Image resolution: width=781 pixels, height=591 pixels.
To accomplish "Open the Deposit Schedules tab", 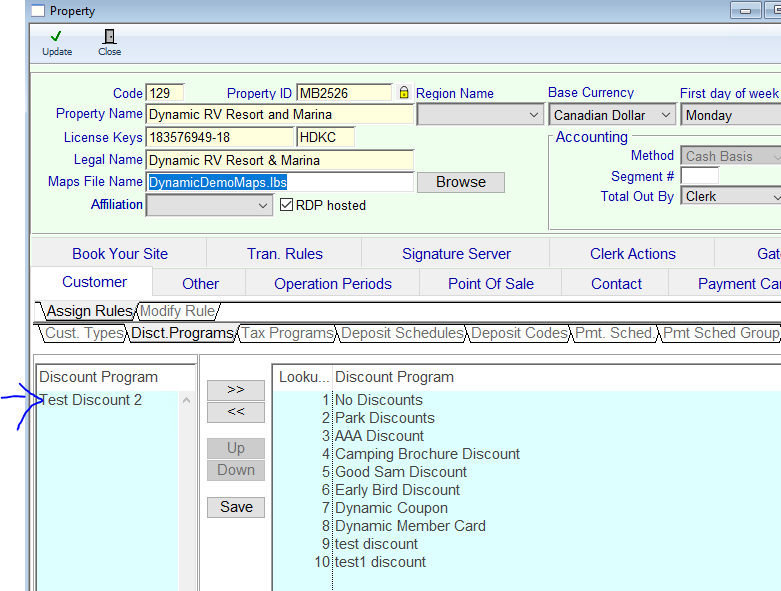I will pyautogui.click(x=402, y=333).
